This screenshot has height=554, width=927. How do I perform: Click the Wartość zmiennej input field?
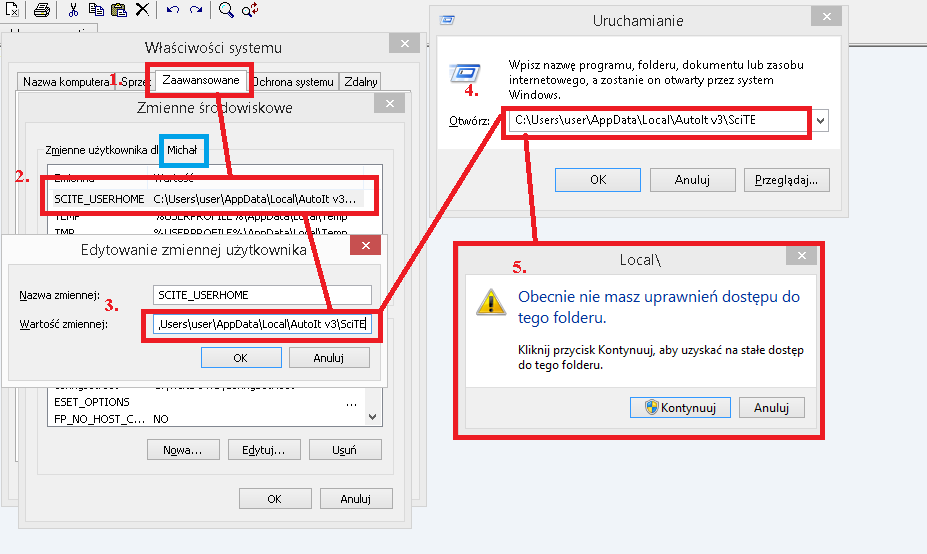pos(261,325)
